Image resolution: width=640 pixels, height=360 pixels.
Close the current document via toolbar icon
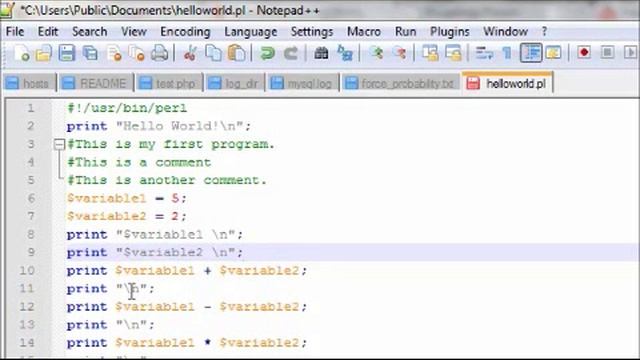pyautogui.click(x=114, y=53)
